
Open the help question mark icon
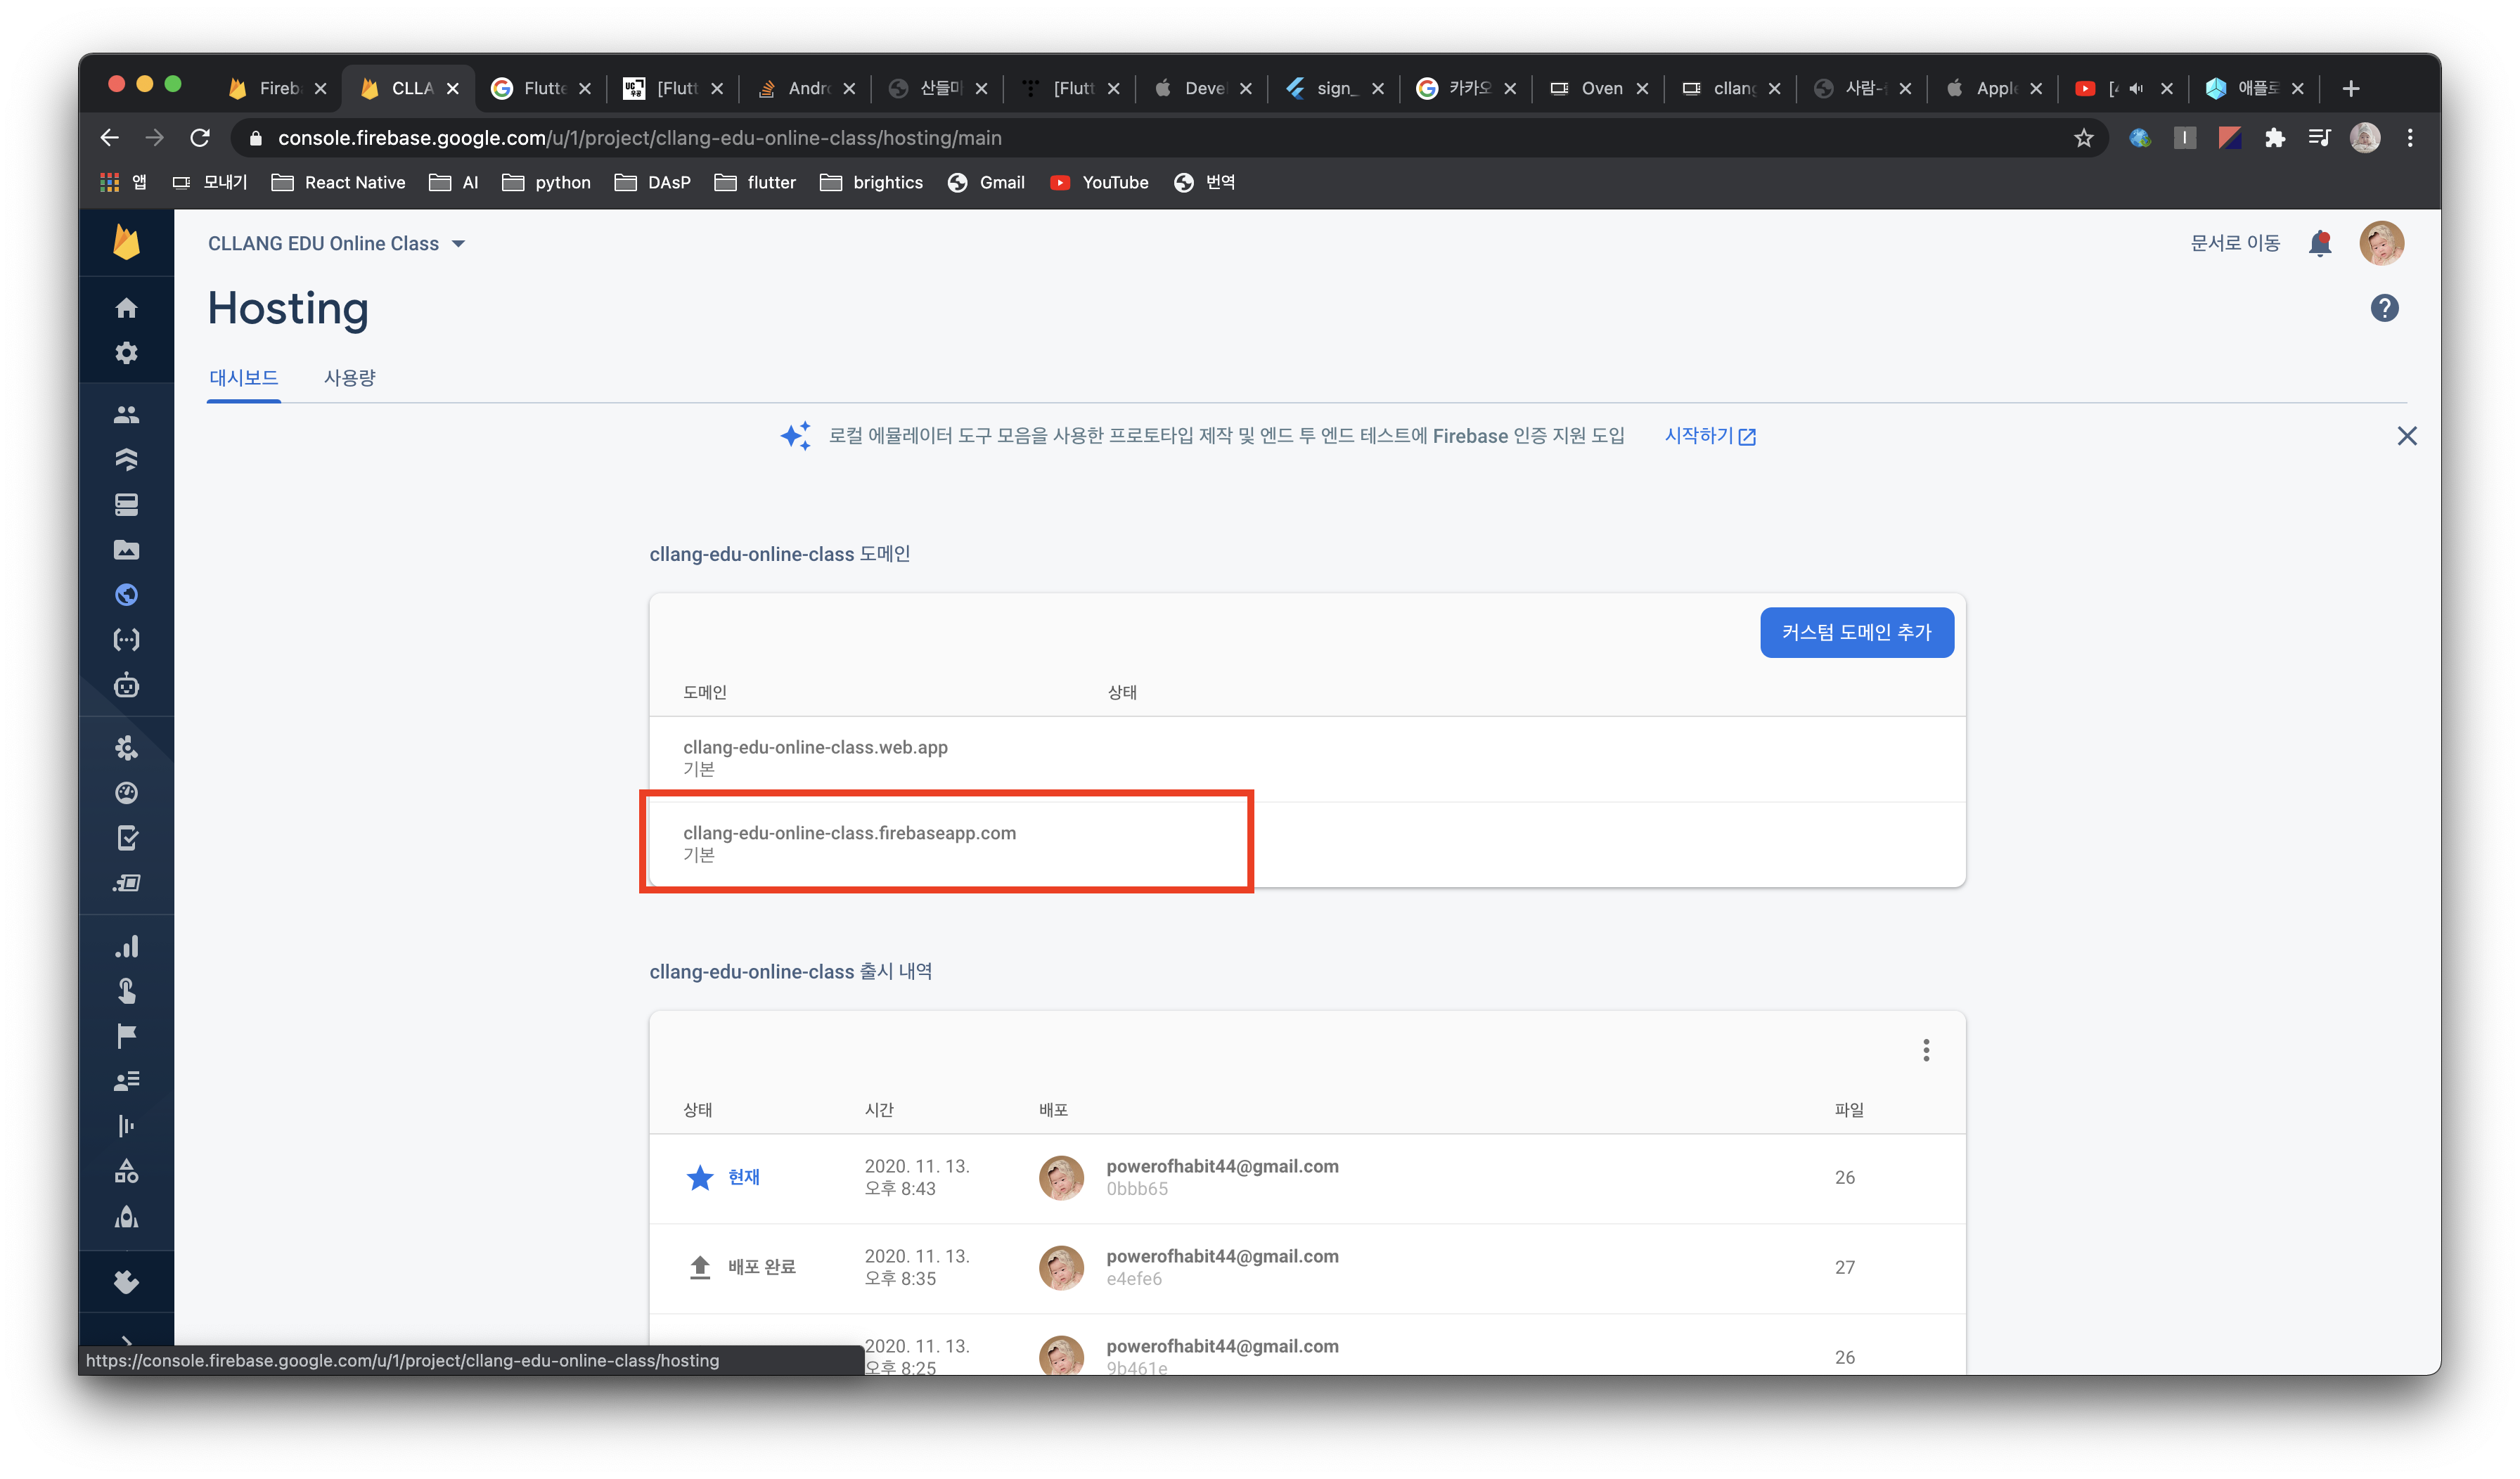[x=2384, y=308]
